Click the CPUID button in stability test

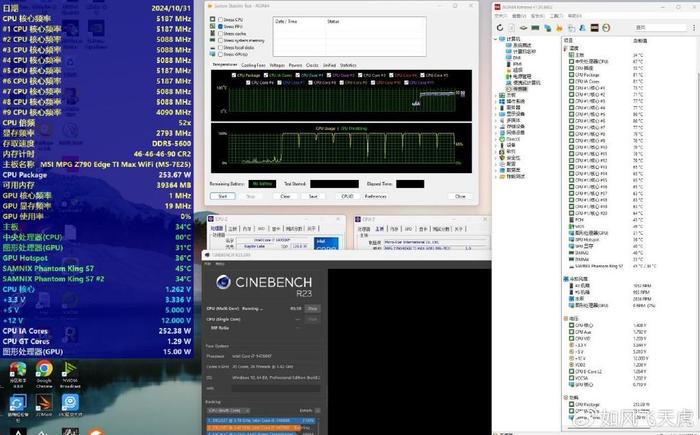[x=347, y=196]
